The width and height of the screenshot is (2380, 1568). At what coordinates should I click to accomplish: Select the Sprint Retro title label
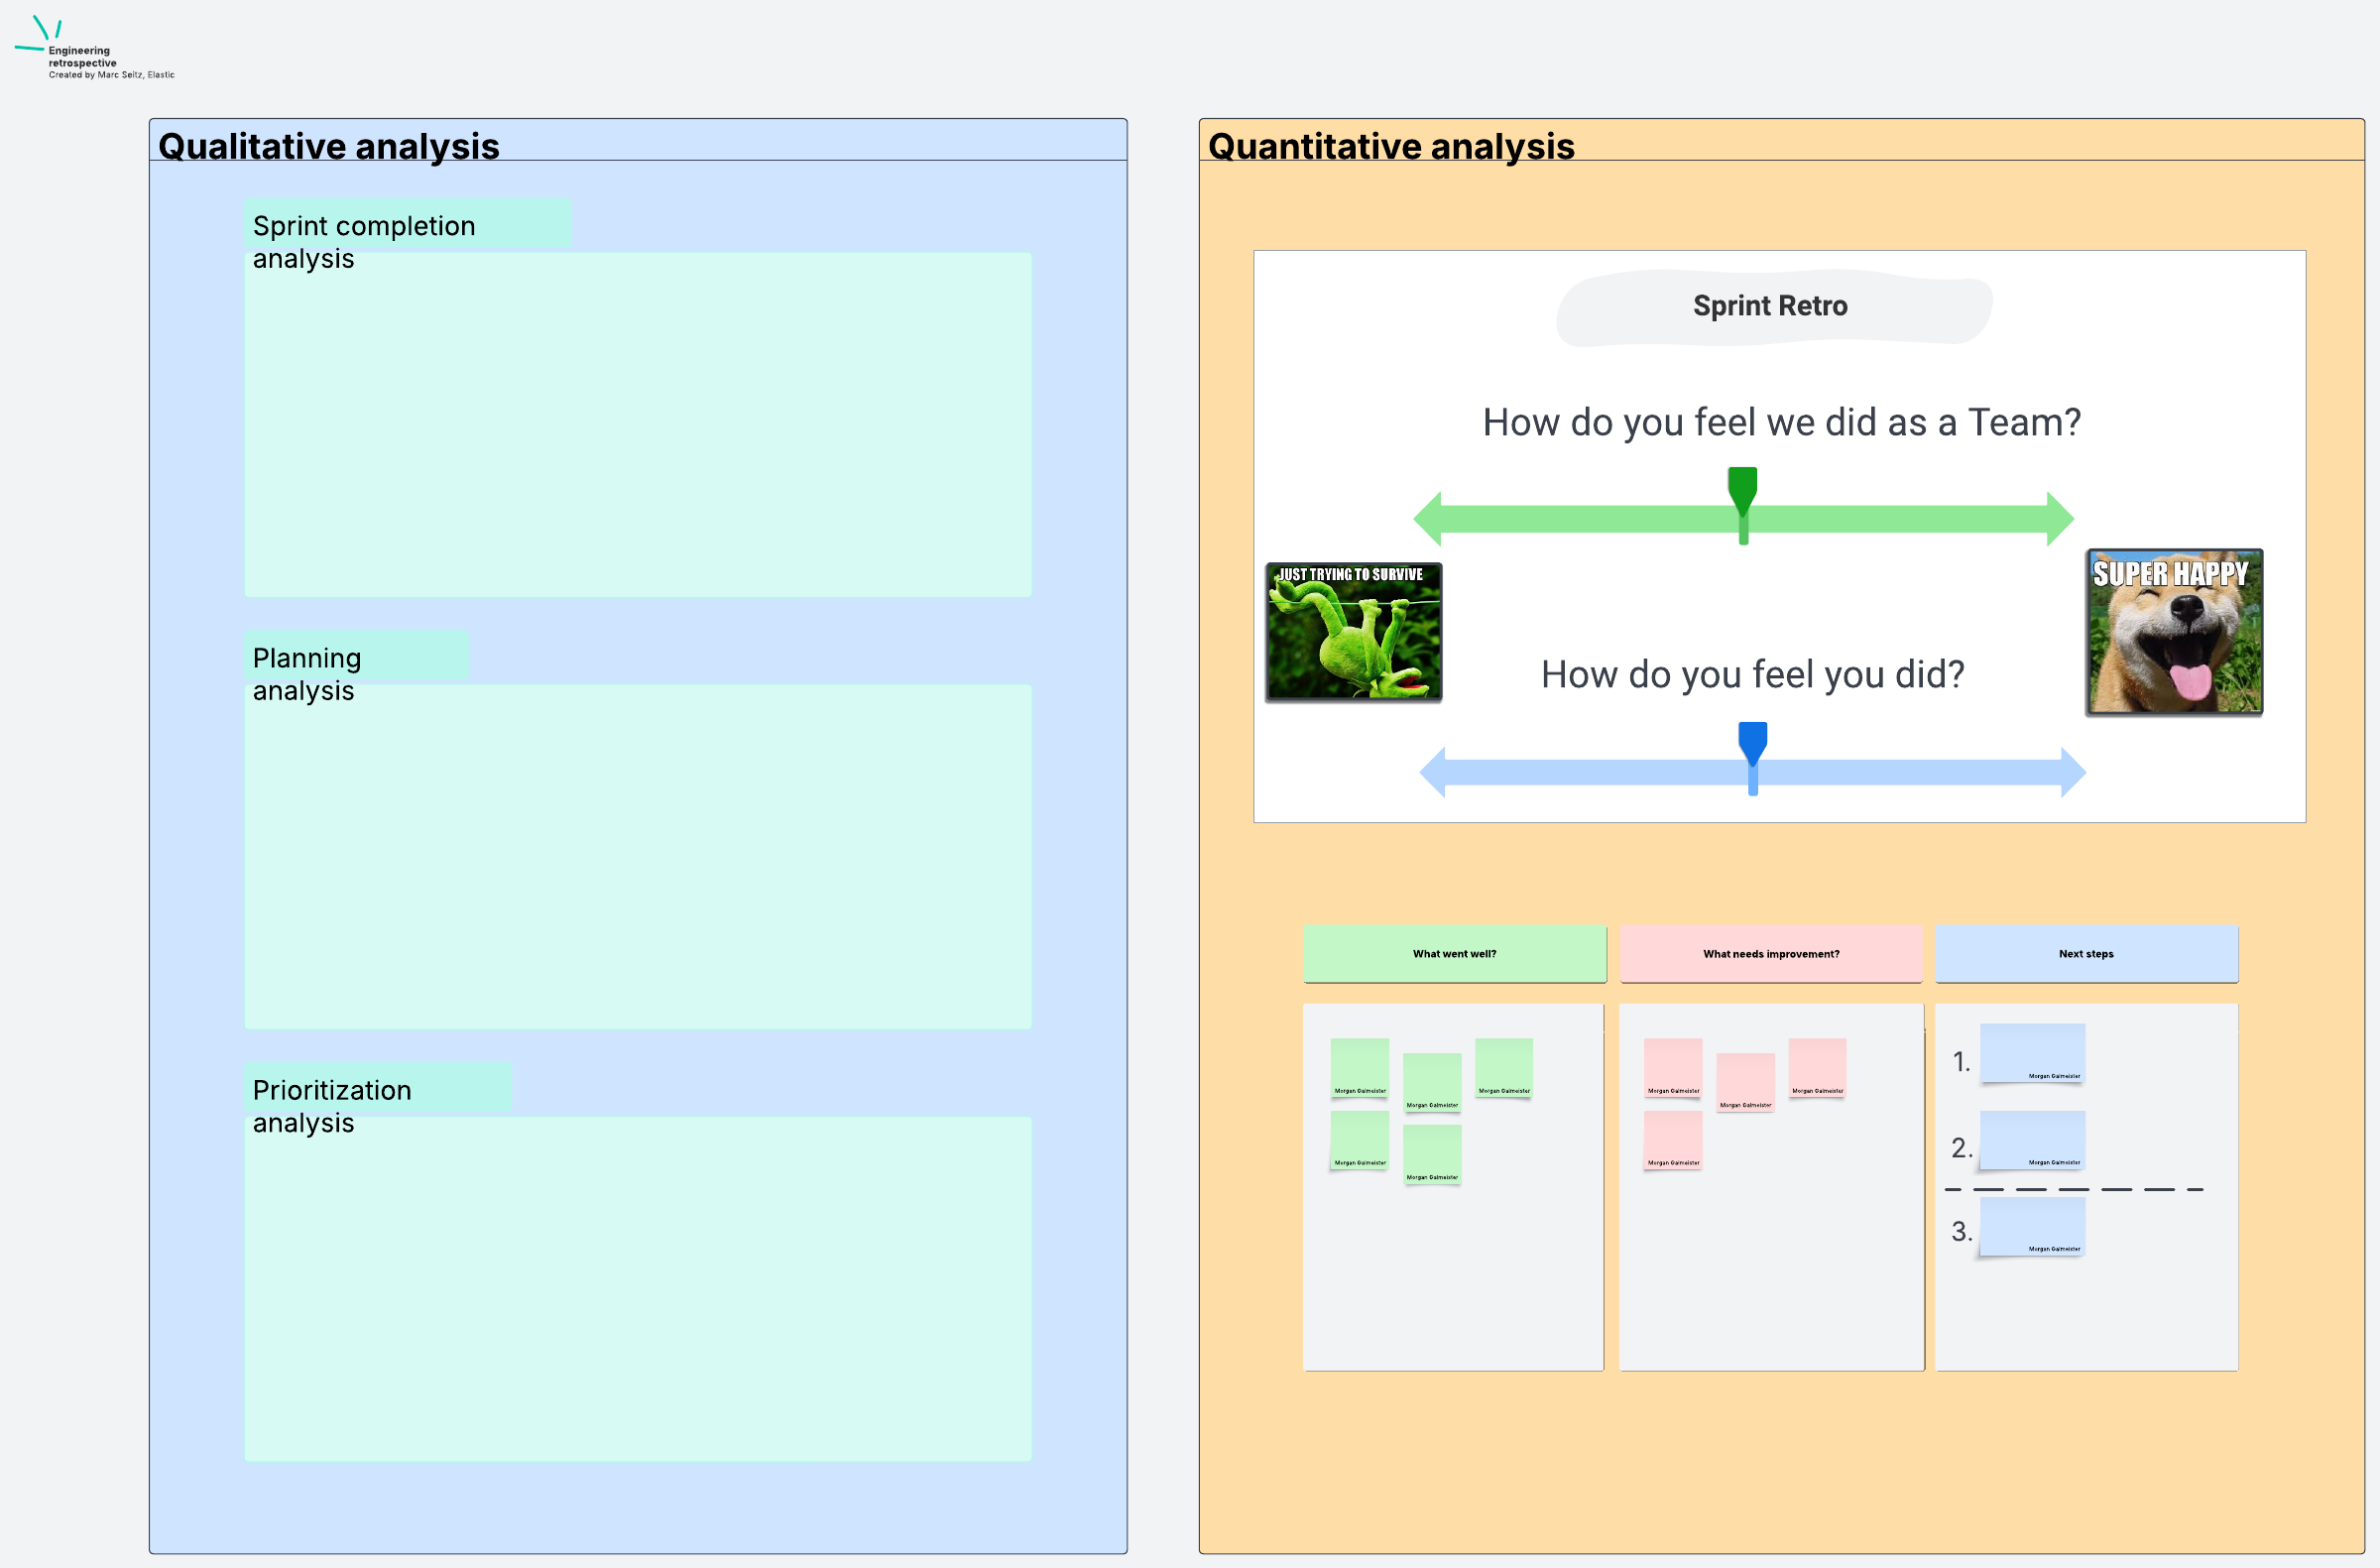[1770, 306]
